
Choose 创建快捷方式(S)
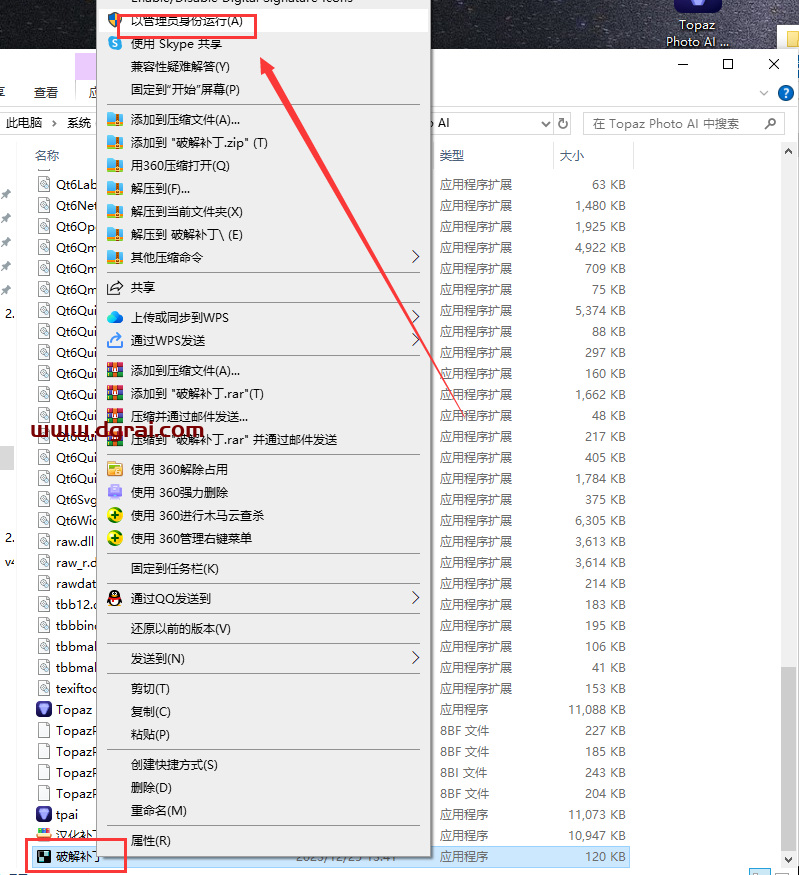(174, 765)
